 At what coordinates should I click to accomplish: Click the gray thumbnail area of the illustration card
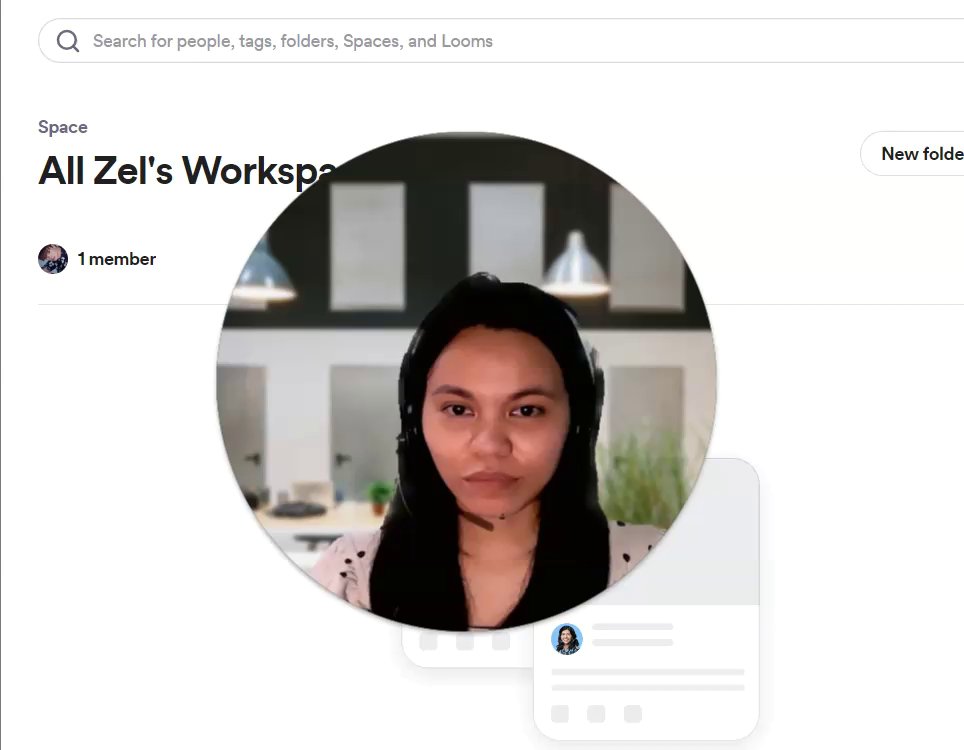tap(725, 541)
